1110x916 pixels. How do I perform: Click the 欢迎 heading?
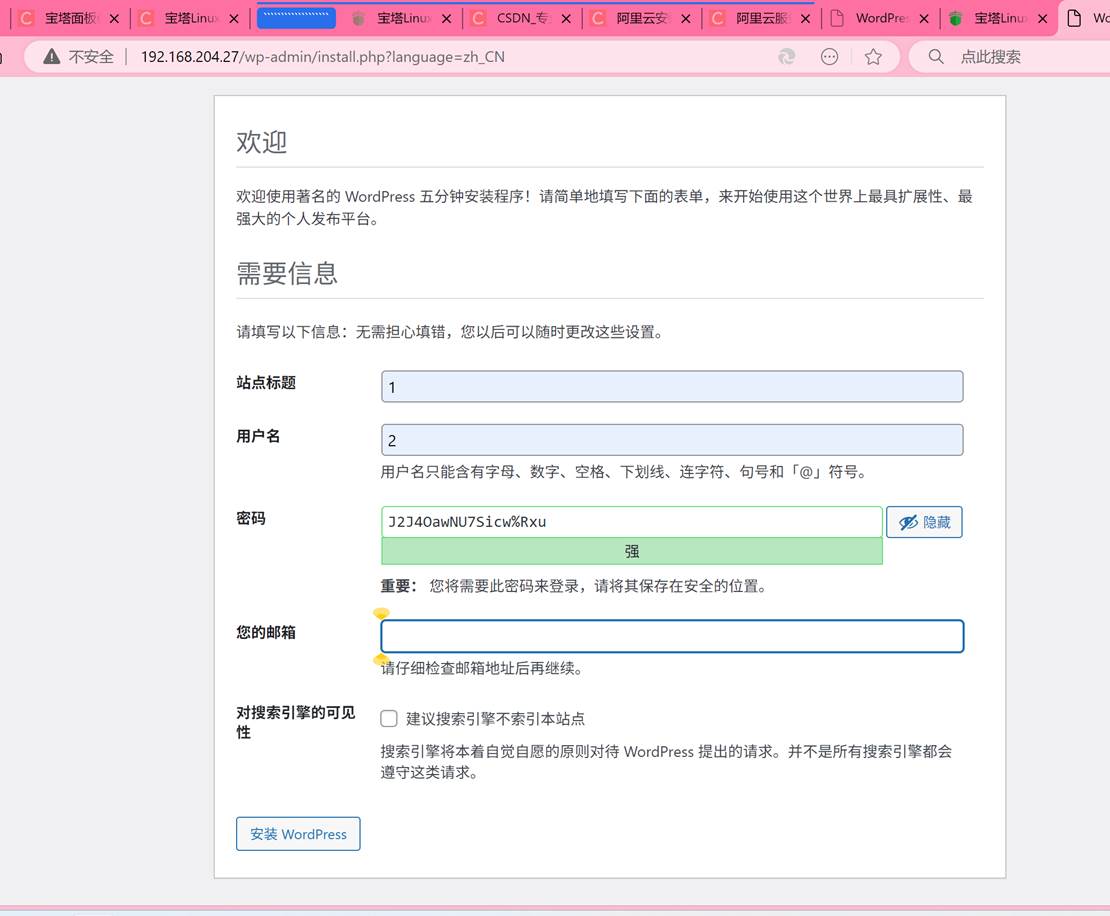coord(261,142)
